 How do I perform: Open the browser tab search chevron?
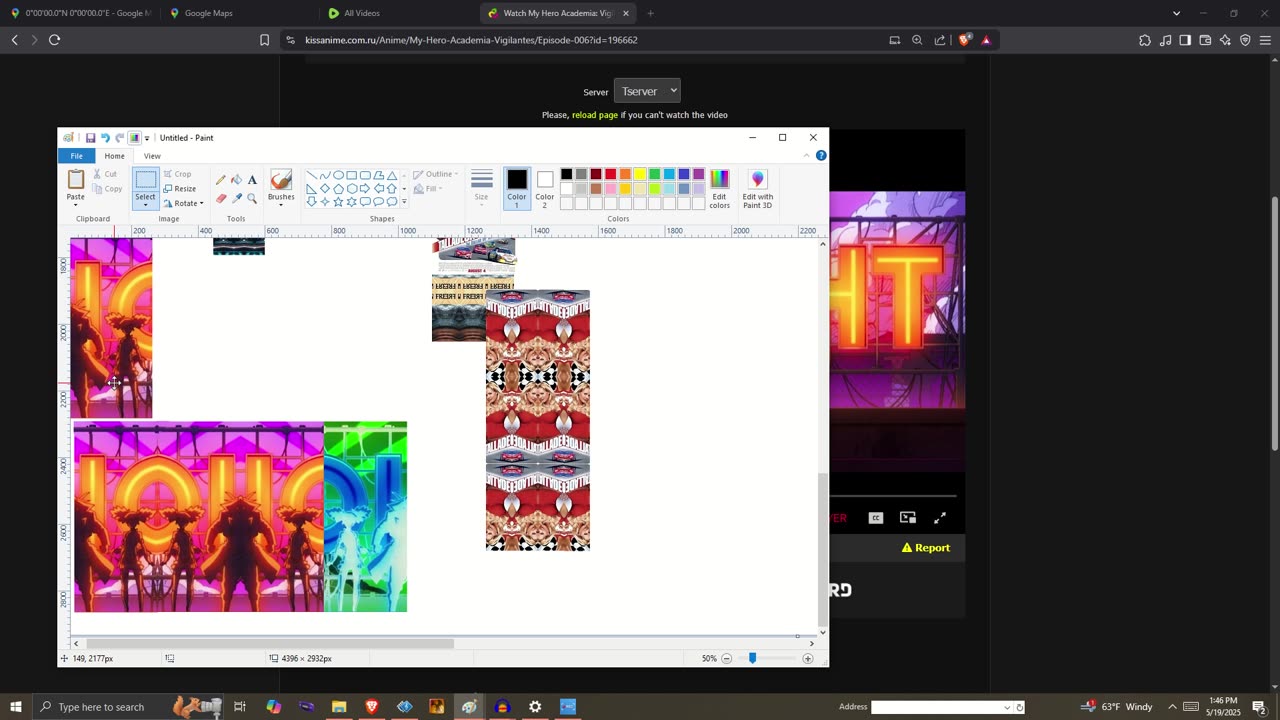point(1176,13)
